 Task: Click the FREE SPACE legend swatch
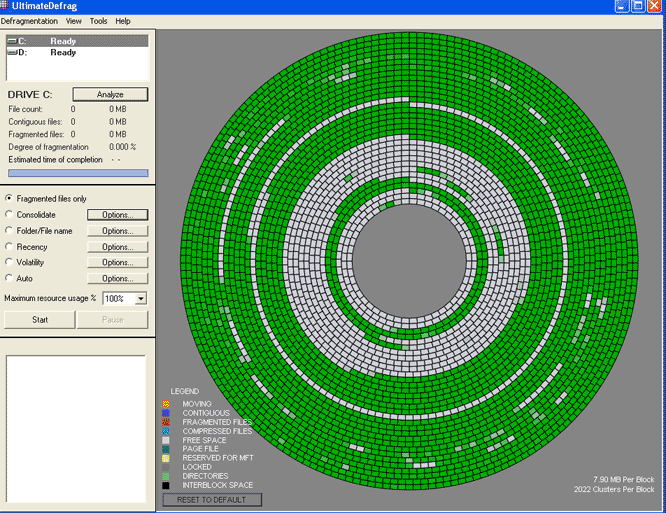(166, 440)
